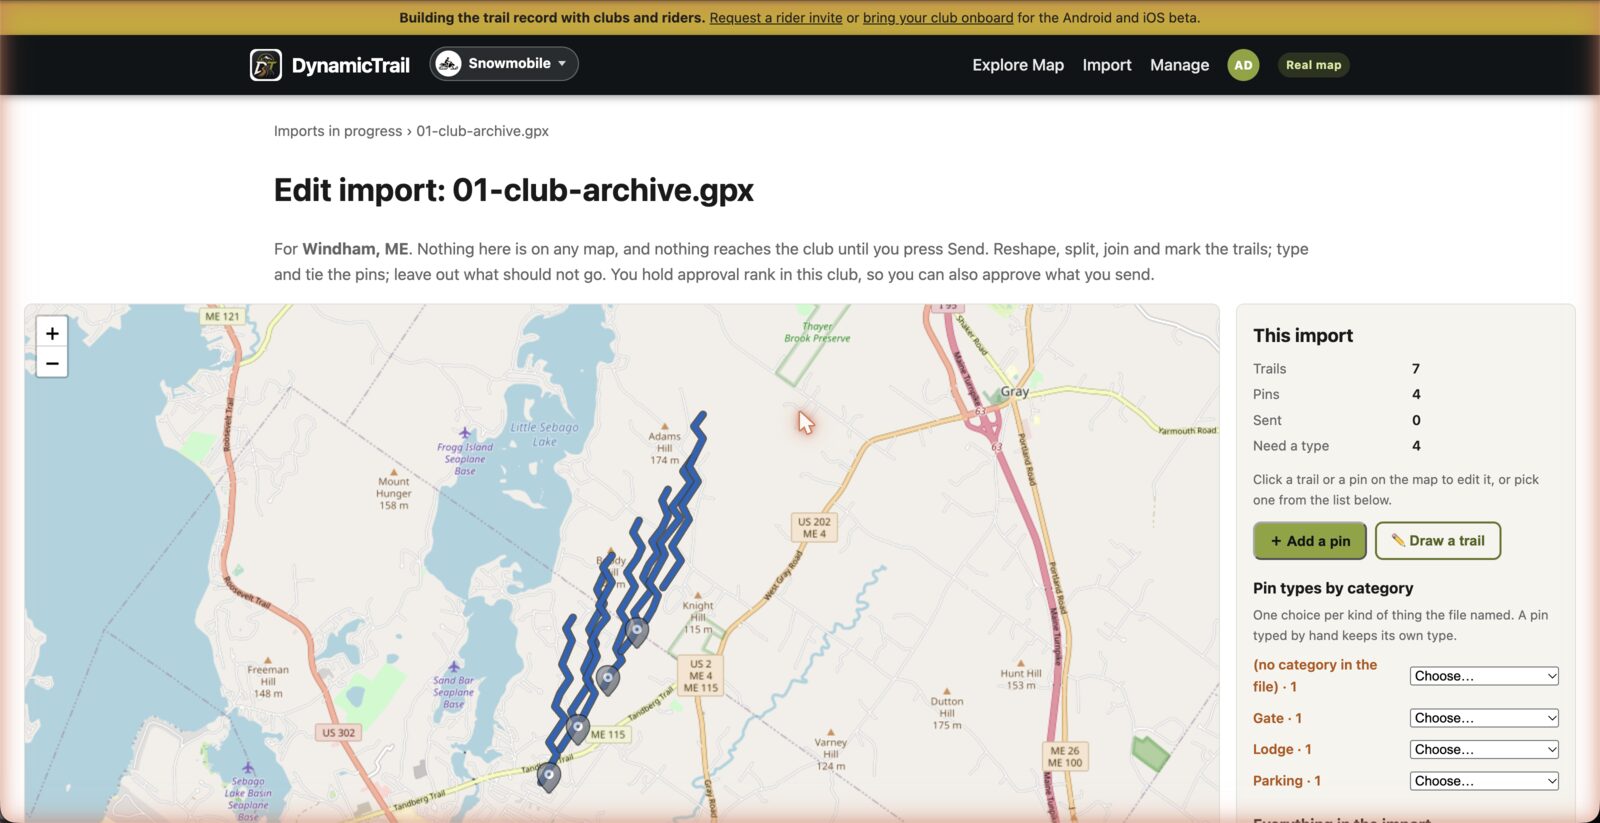Open the Gate pin type dropdown

tap(1484, 718)
